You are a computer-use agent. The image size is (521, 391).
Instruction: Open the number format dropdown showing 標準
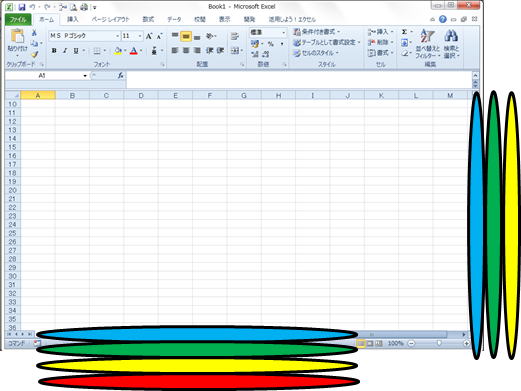(284, 32)
